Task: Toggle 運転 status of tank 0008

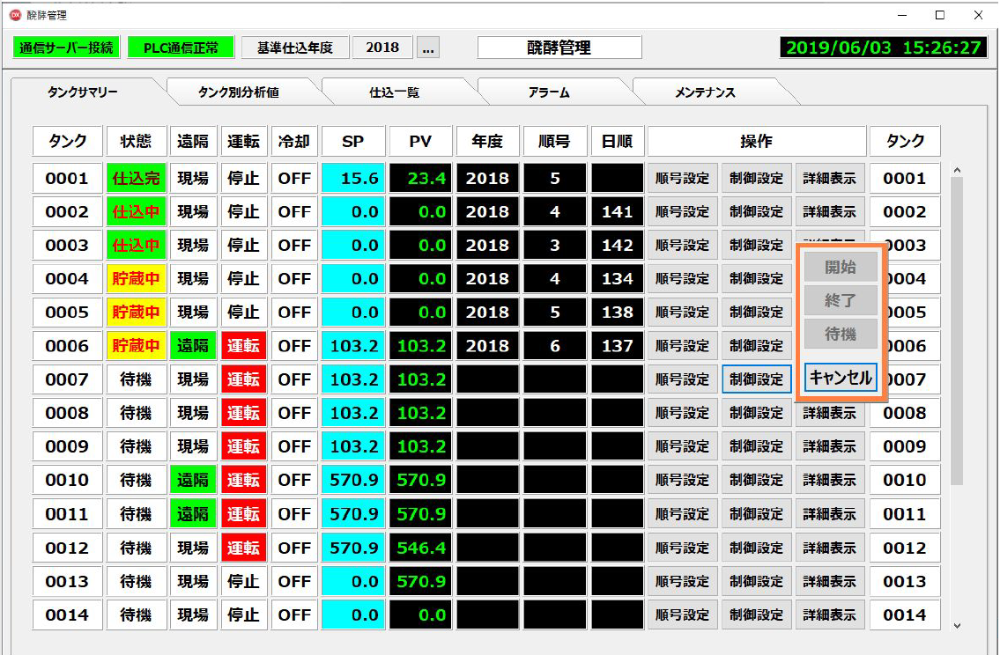Action: pos(244,413)
